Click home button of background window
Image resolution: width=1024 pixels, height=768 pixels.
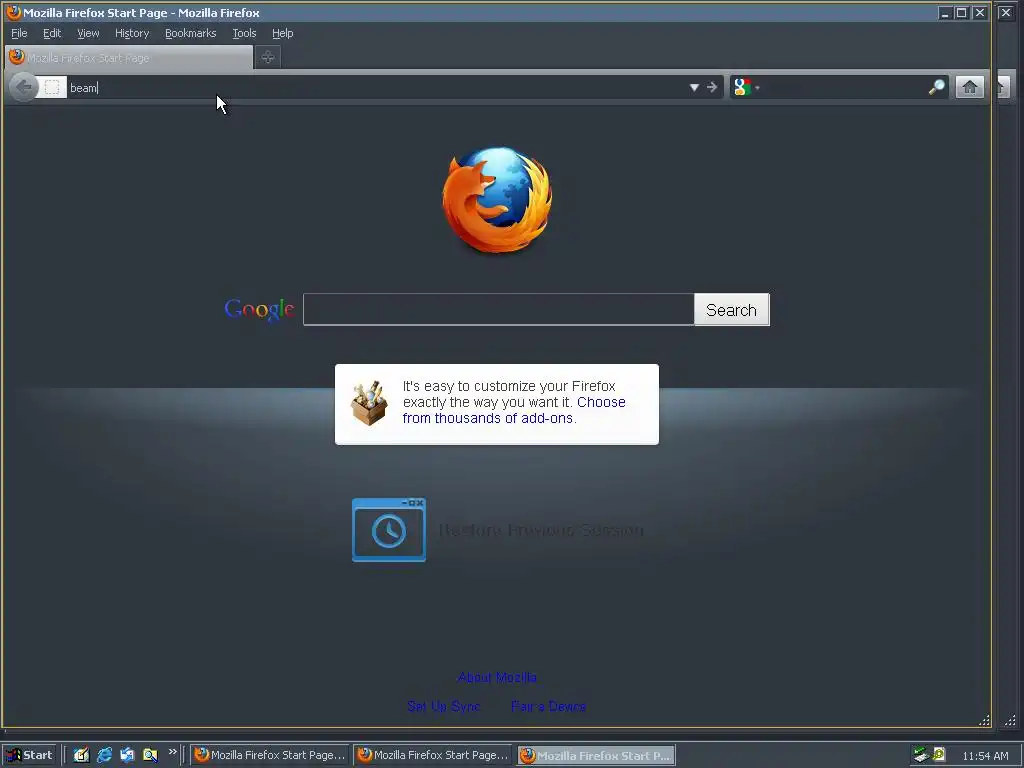tap(1003, 87)
